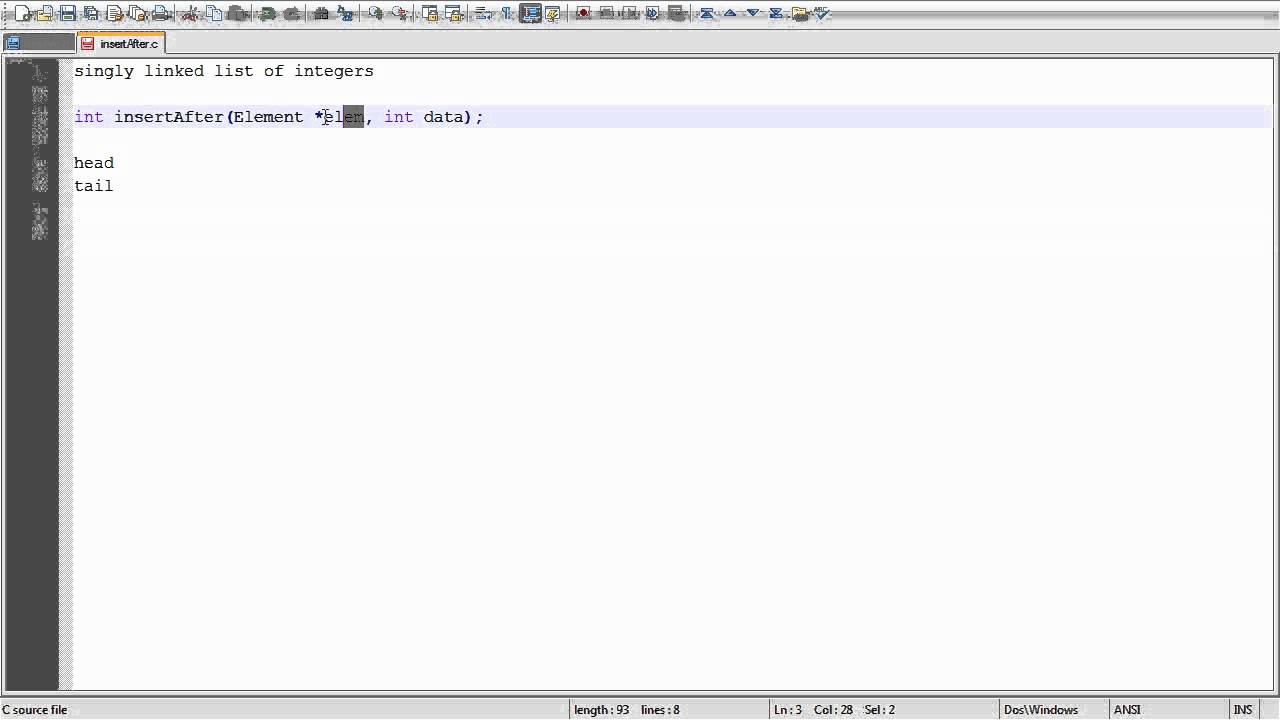The image size is (1280, 720).
Task: Undo the last edit via toolbar
Action: click(267, 13)
